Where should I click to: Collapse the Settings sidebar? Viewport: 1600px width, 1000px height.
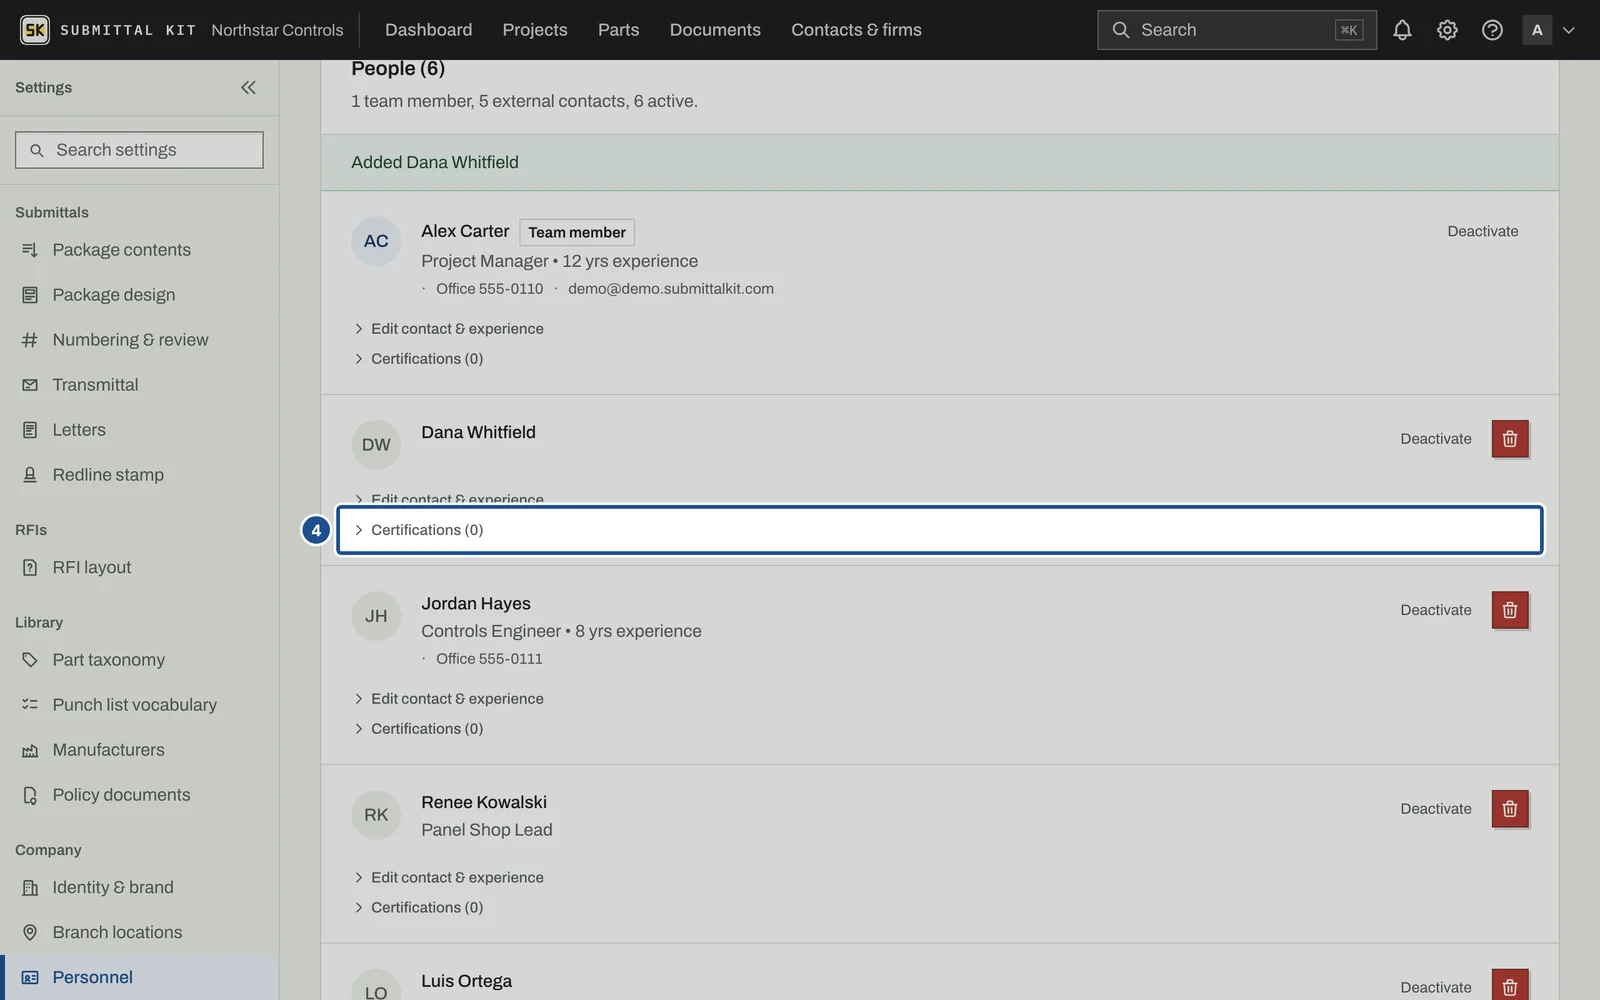click(248, 87)
